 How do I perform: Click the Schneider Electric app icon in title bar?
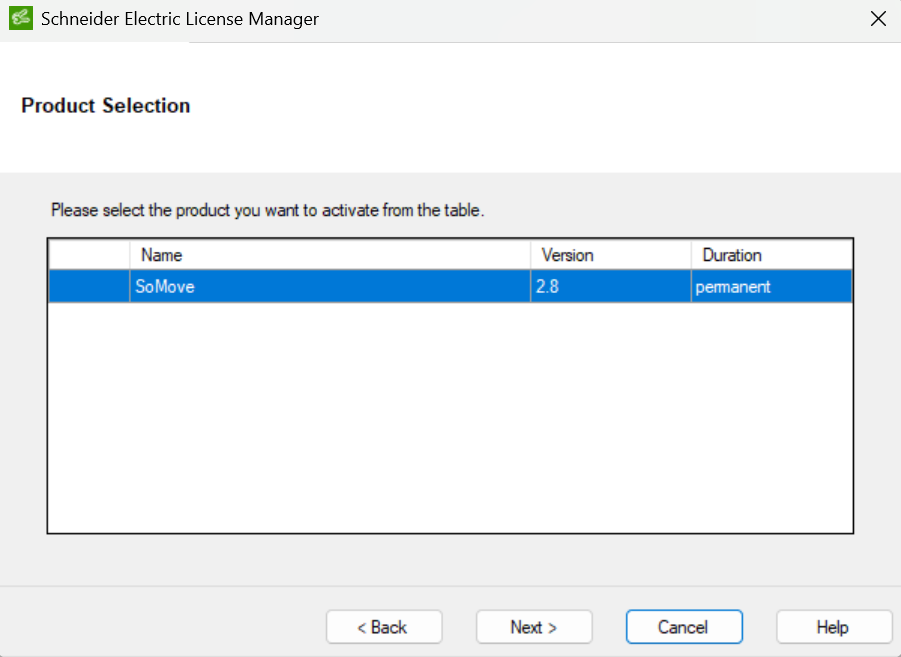tap(21, 18)
